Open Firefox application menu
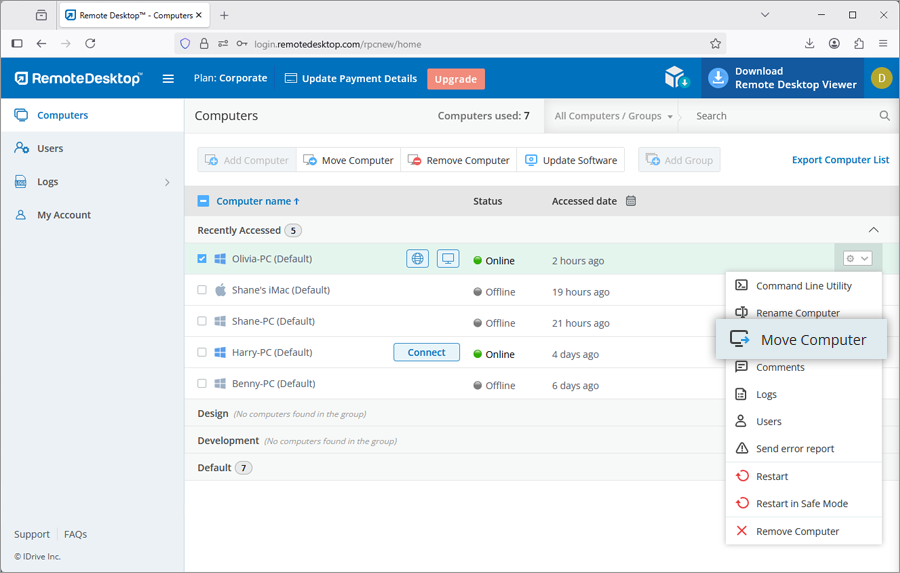Viewport: 900px width, 573px height. pyautogui.click(x=883, y=44)
